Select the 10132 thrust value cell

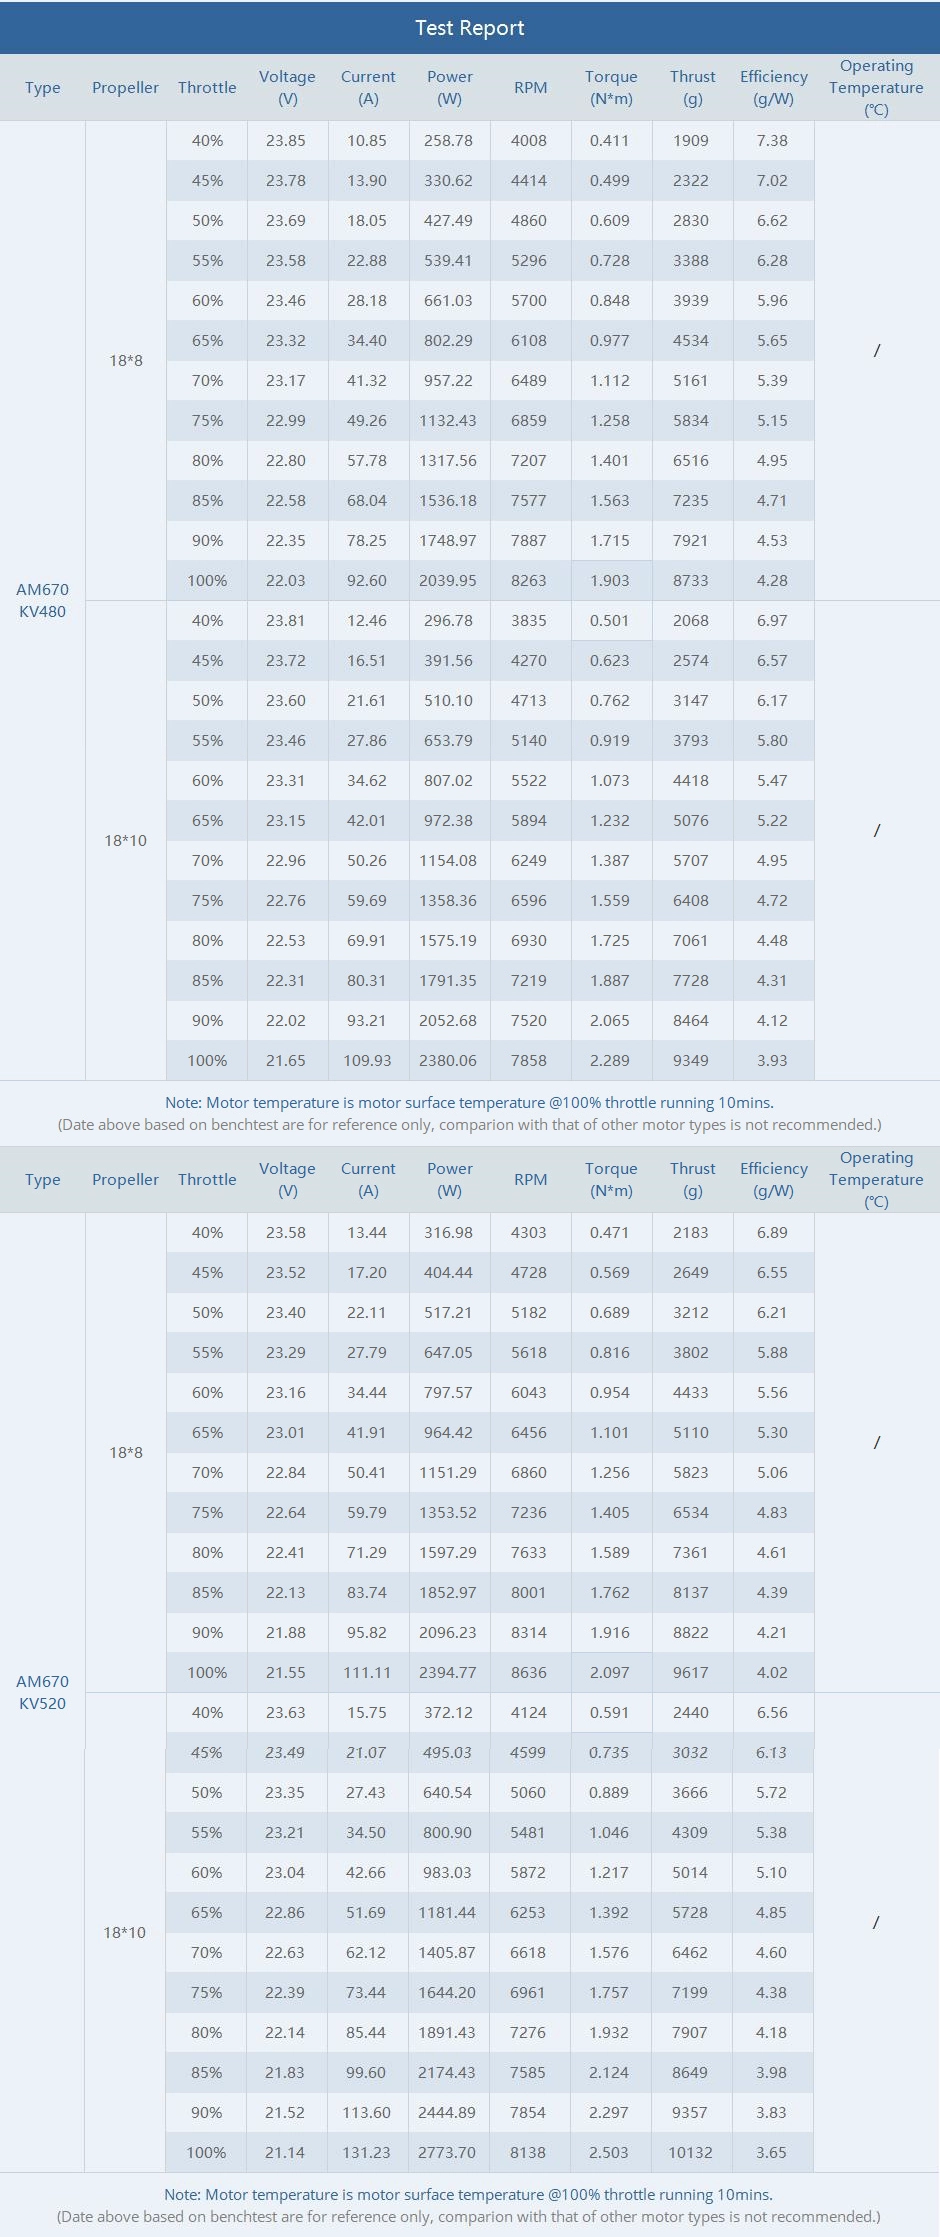690,2152
